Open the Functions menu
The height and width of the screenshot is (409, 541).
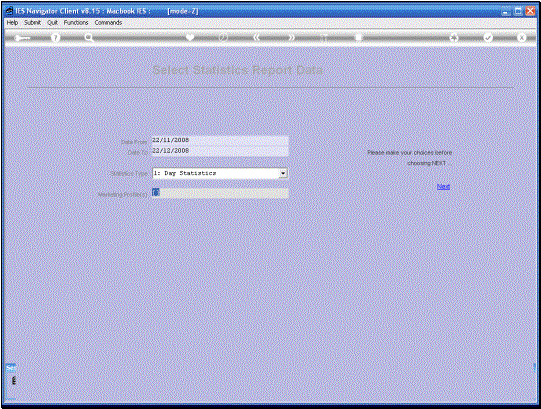click(x=76, y=22)
